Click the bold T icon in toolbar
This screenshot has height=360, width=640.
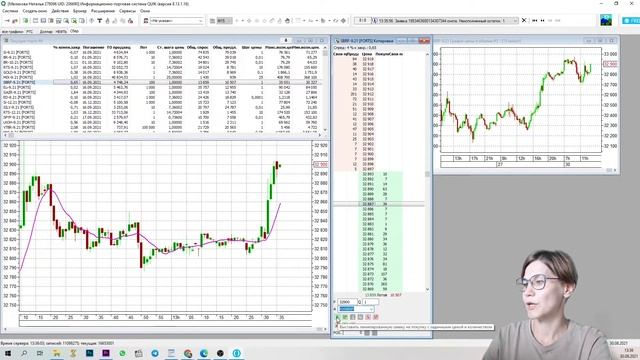click(x=99, y=20)
